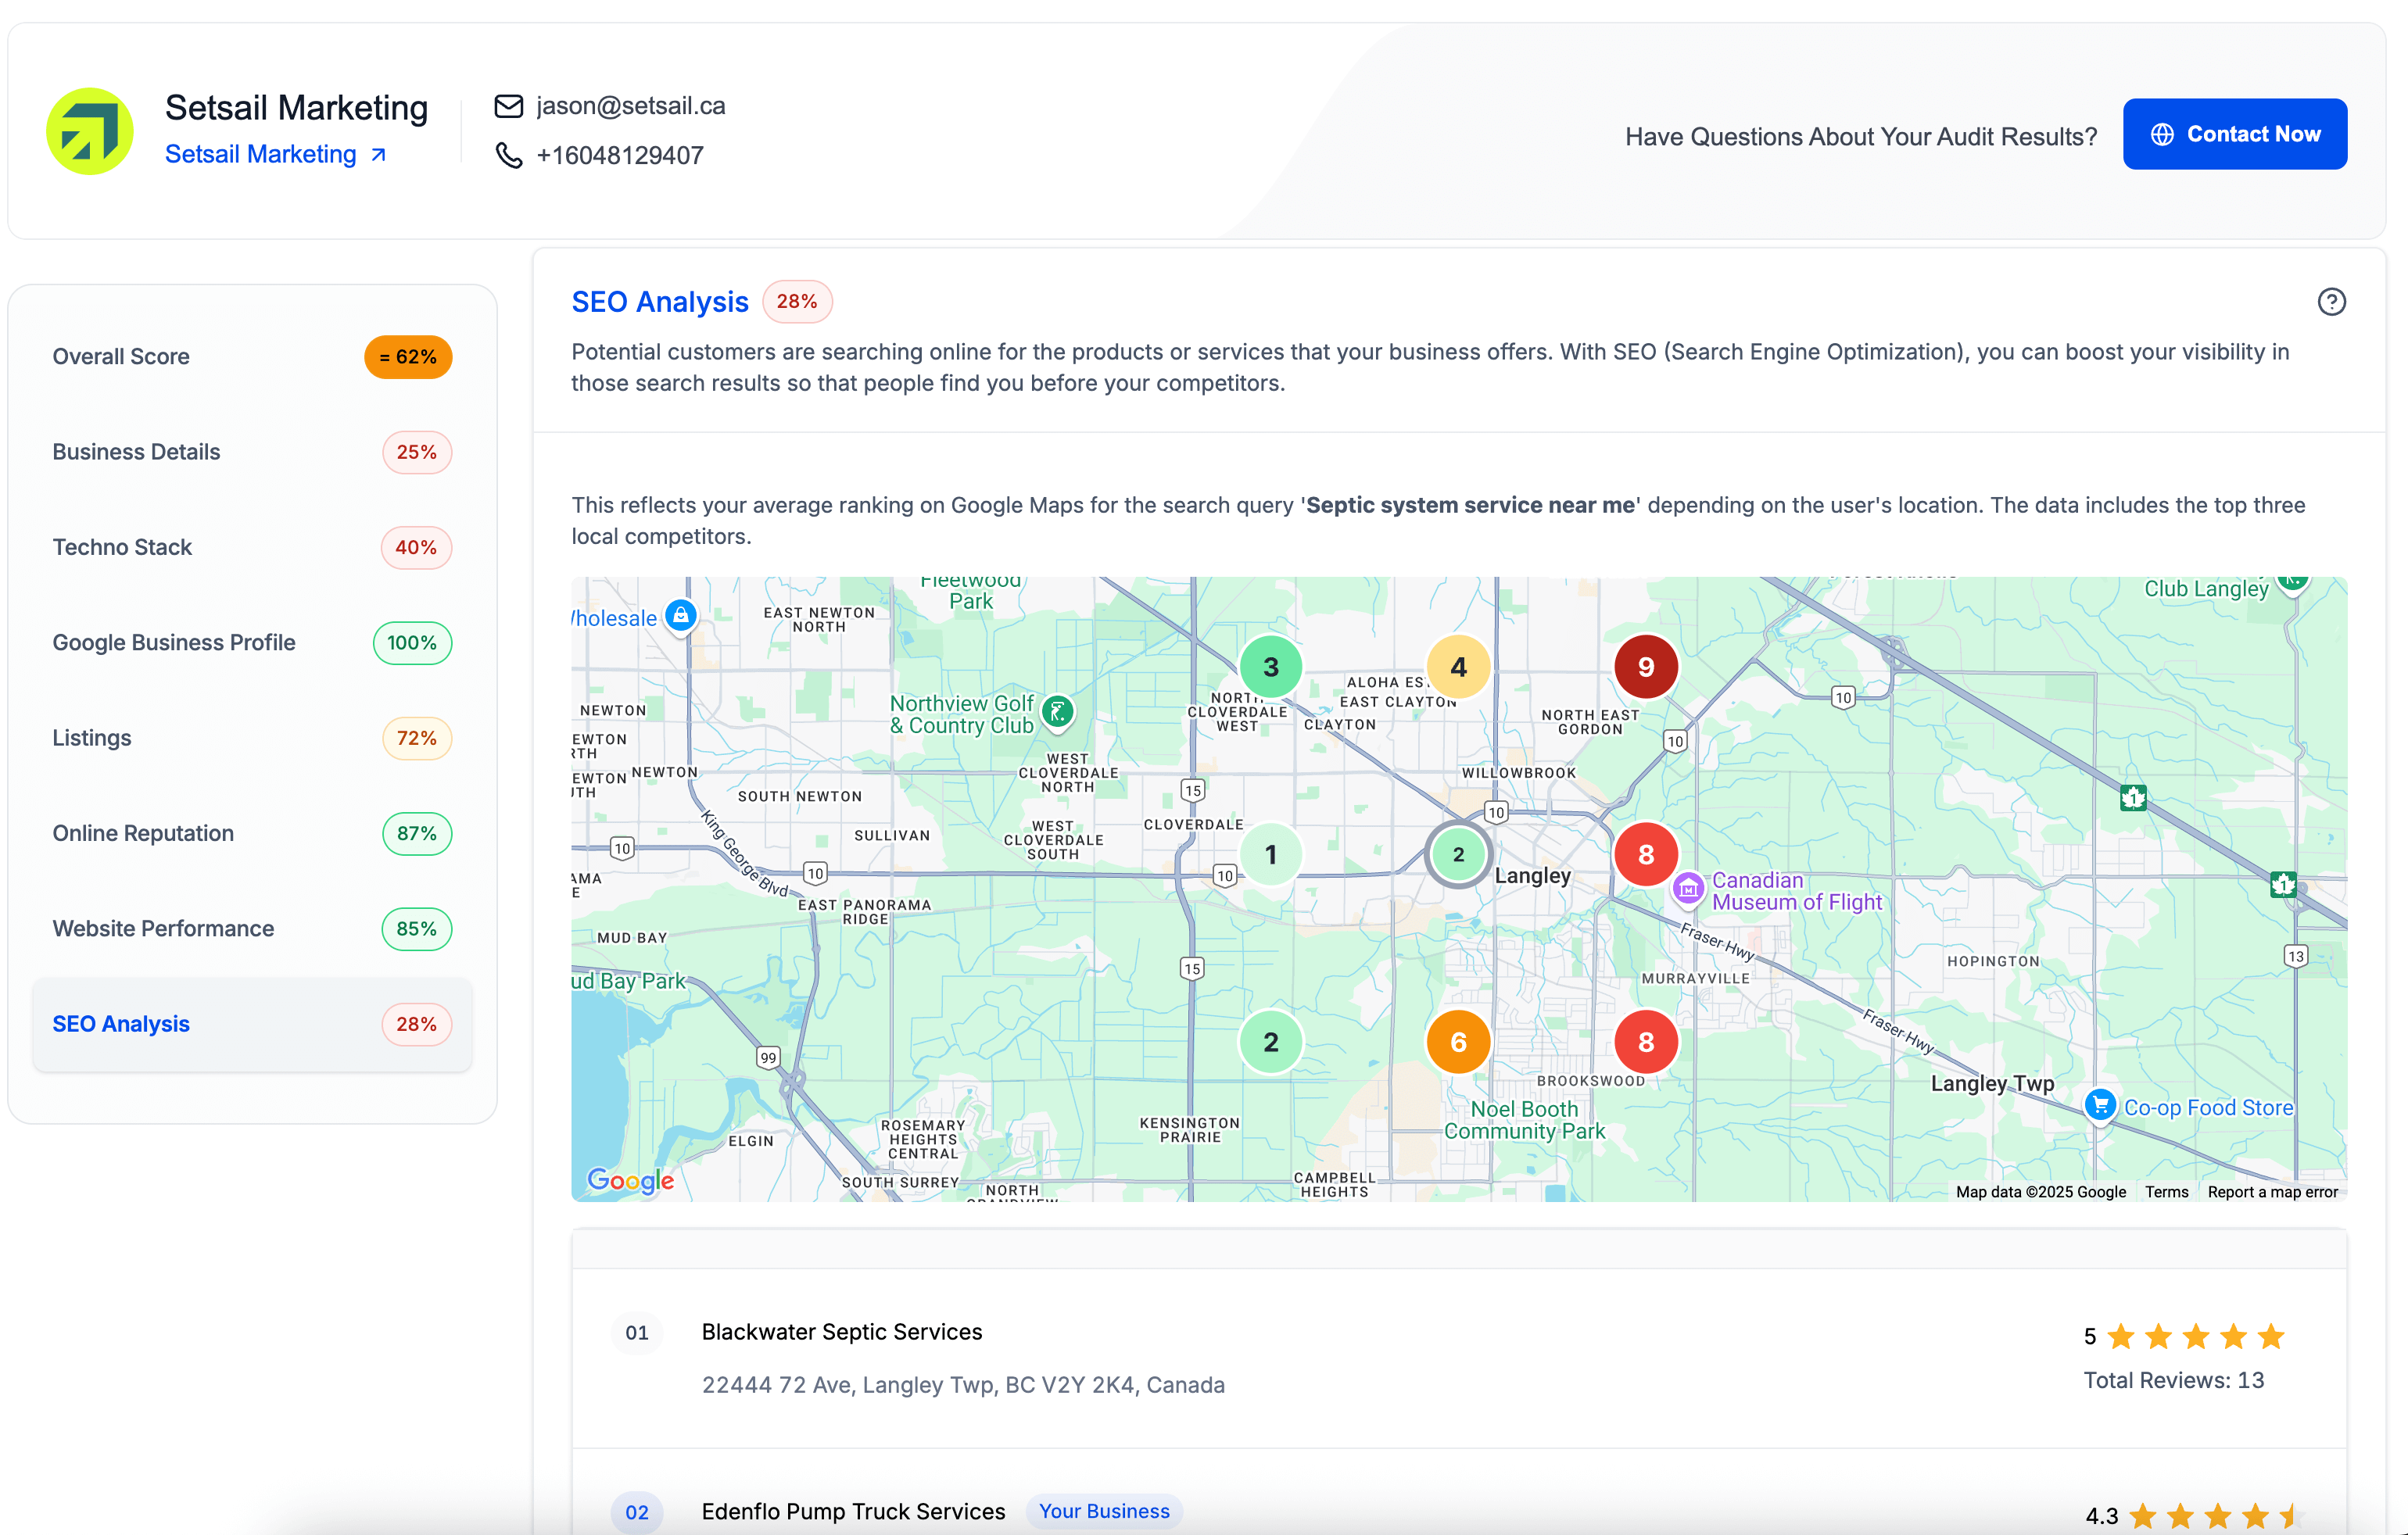Click the Canadian Museum of Flight pin
This screenshot has width=2408, height=1535.
click(x=1688, y=889)
